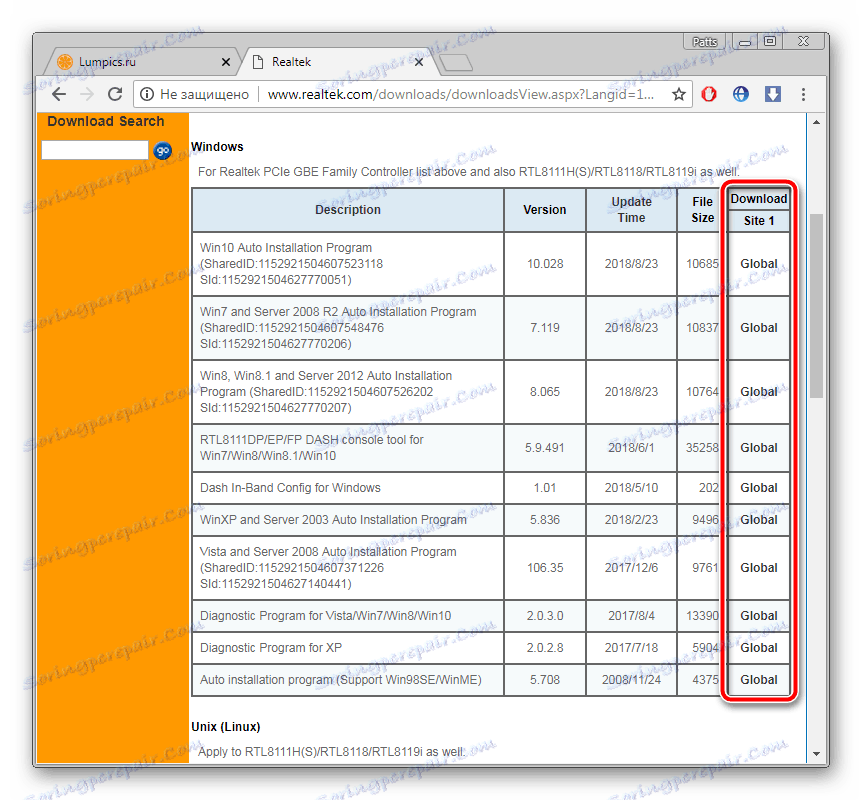Screen dimensions: 862x800
Task: Click Global for WinXP and Server 2003
Action: coord(759,520)
